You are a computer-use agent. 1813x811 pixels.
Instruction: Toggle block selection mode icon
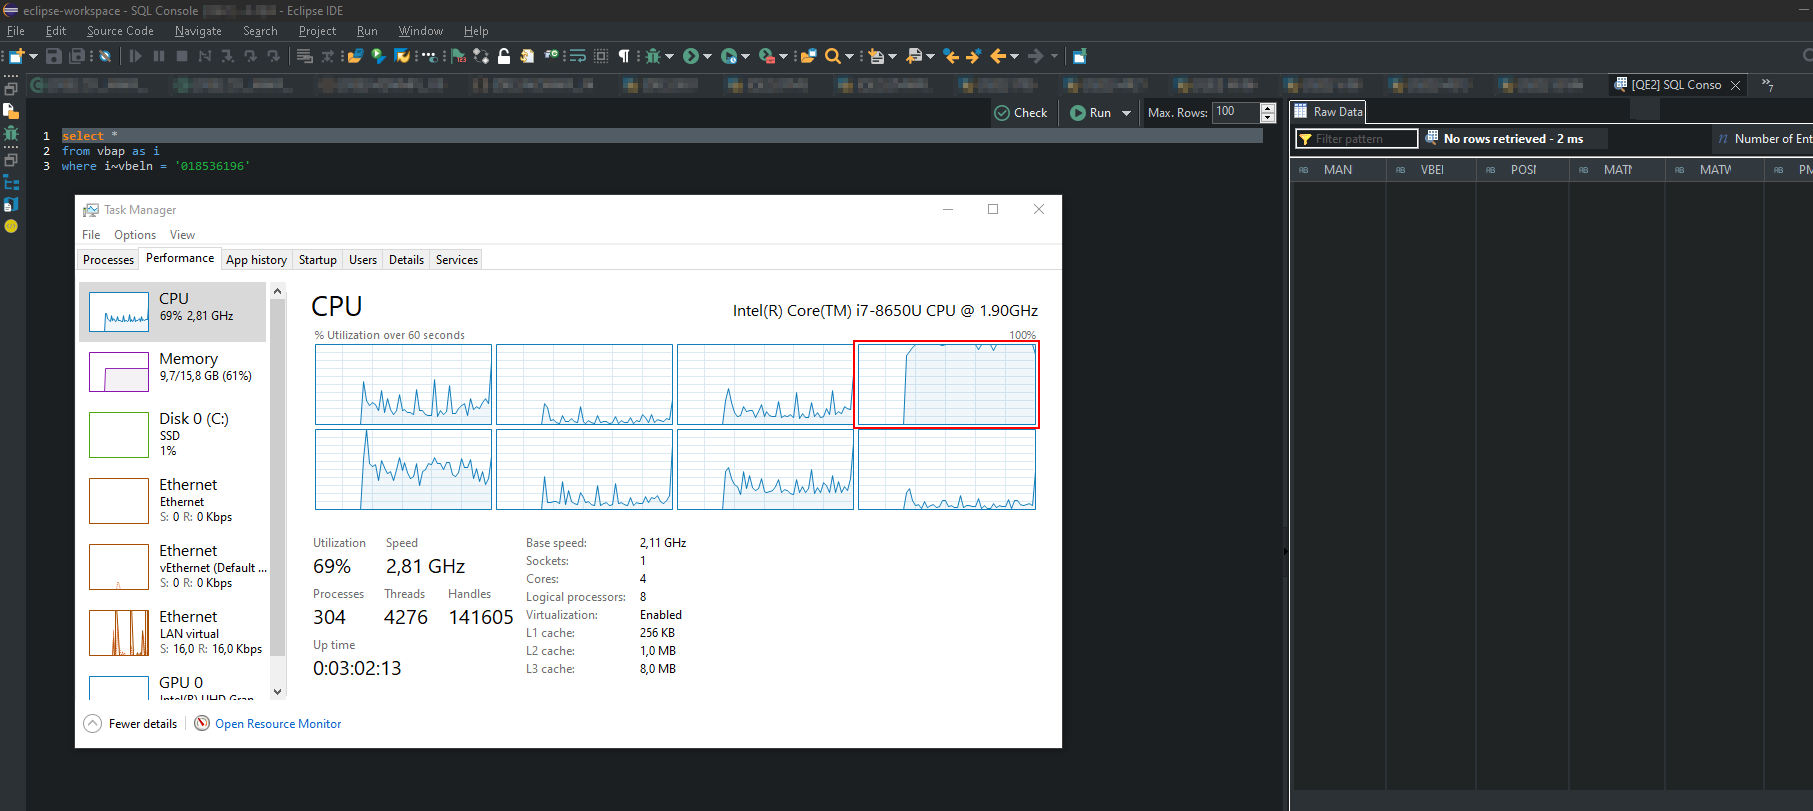[x=601, y=56]
